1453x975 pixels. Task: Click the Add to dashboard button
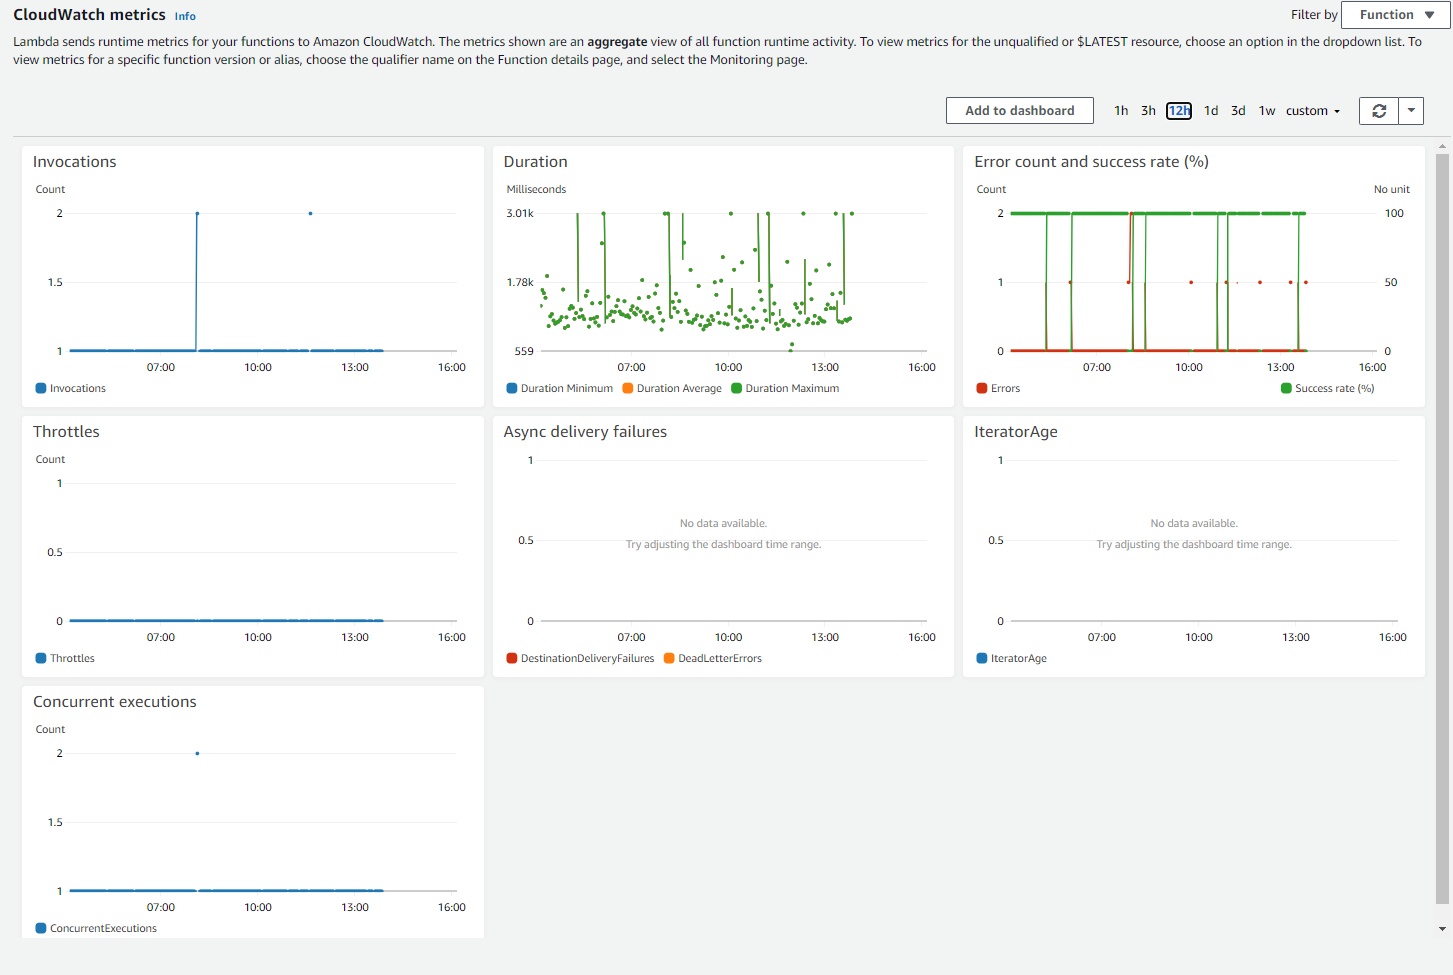coord(1020,111)
